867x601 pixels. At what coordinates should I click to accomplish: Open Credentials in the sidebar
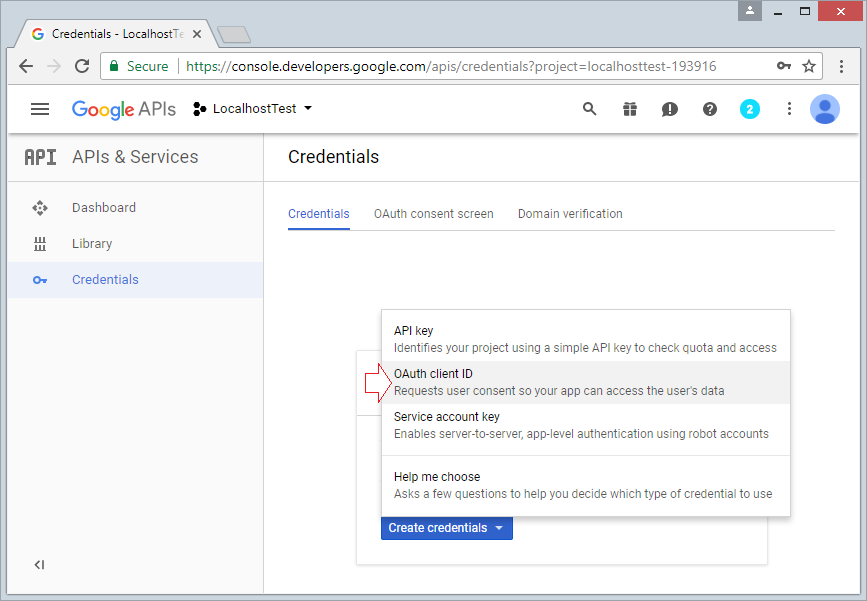tap(135, 280)
